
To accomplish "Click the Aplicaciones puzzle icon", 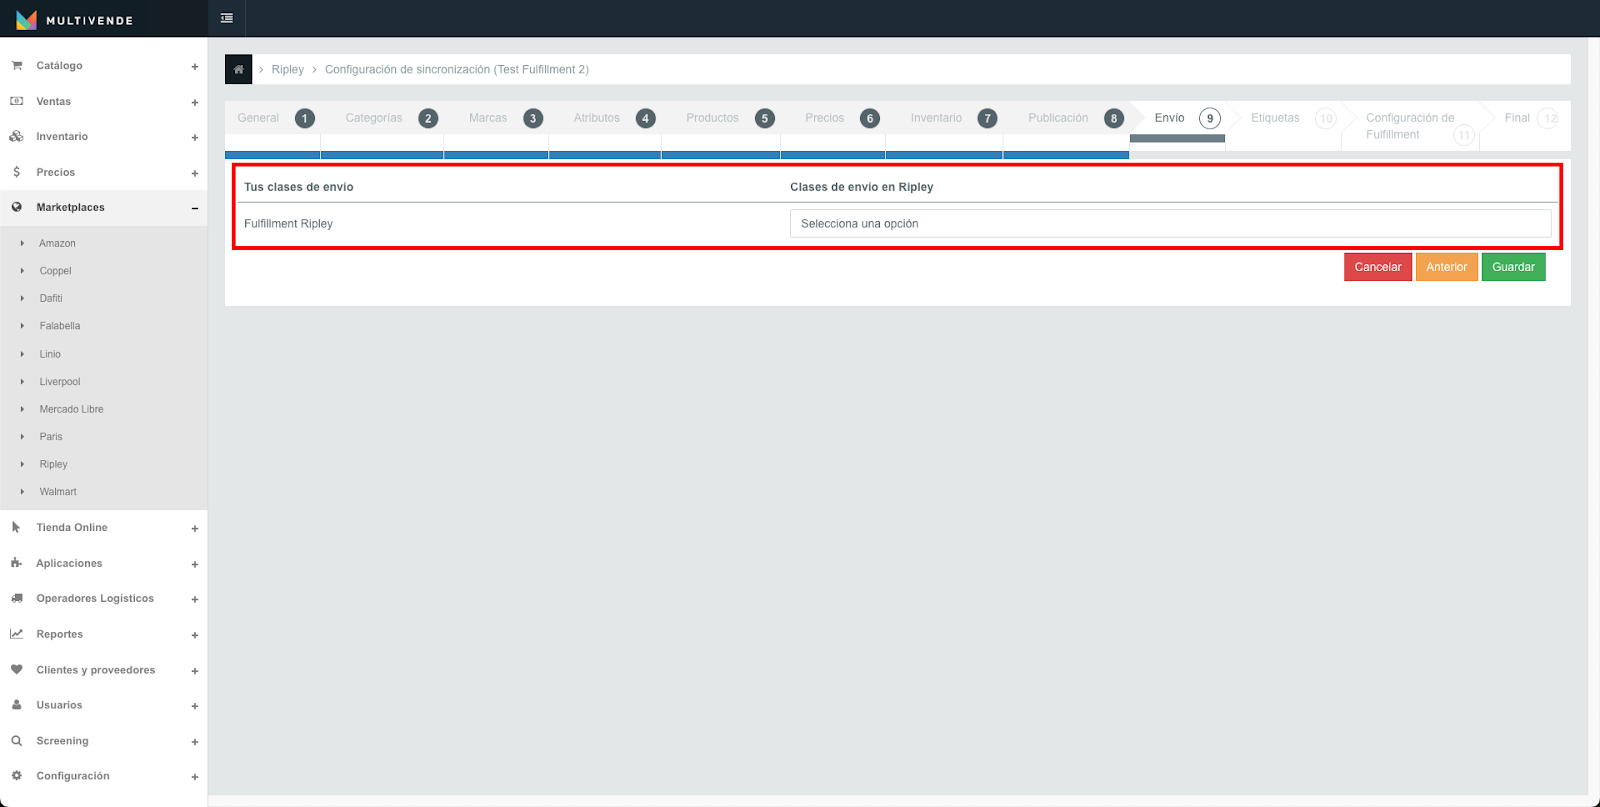I will [x=16, y=563].
